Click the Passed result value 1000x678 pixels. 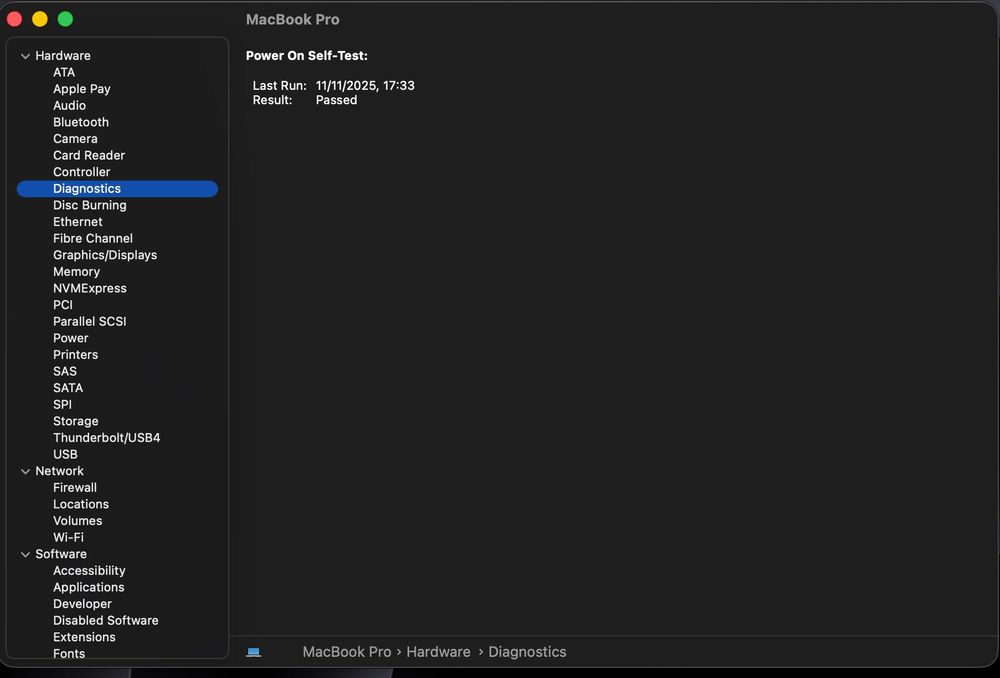pyautogui.click(x=336, y=100)
